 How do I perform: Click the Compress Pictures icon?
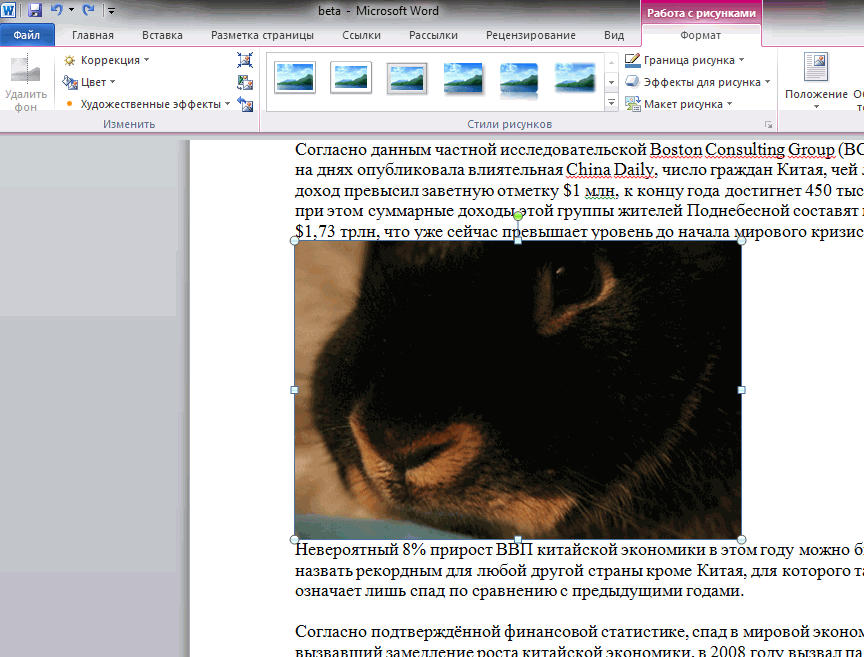(x=245, y=61)
